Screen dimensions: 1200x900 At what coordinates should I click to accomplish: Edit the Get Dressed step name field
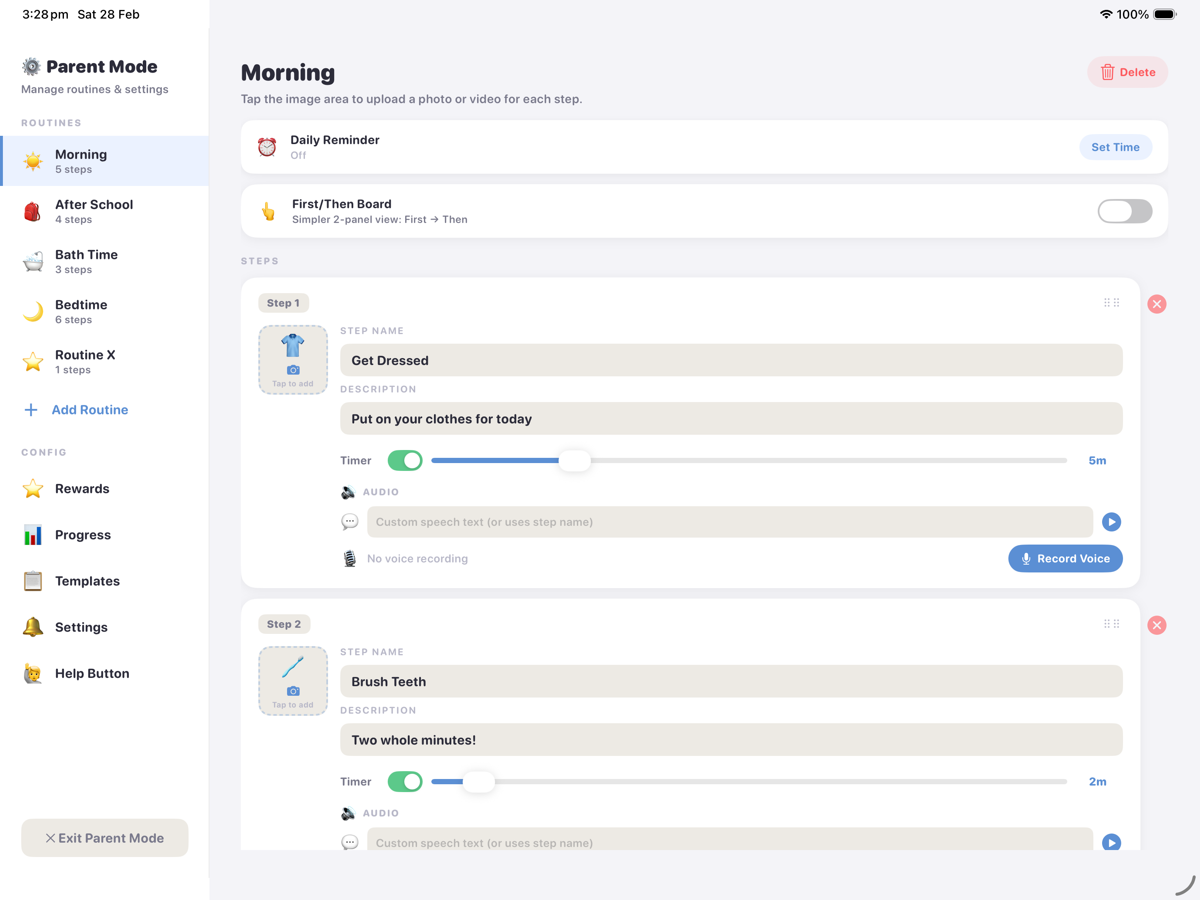pos(731,360)
